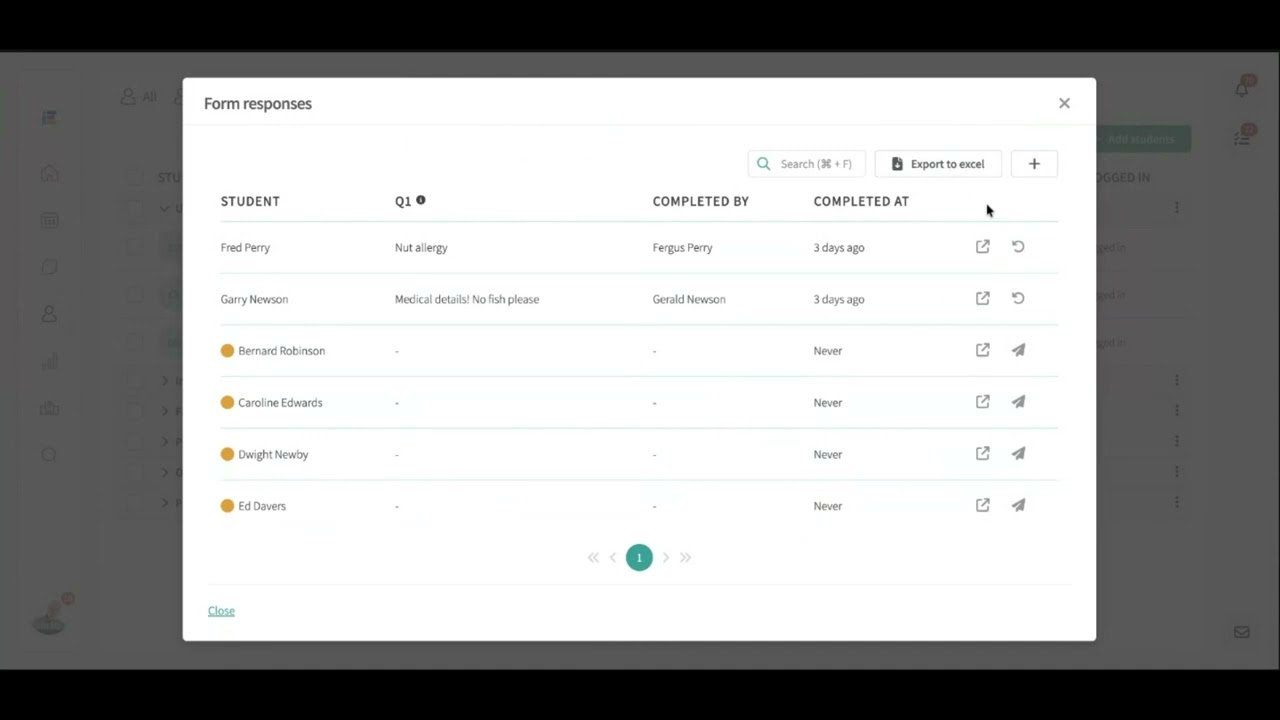Click the Export to excel button

[938, 164]
